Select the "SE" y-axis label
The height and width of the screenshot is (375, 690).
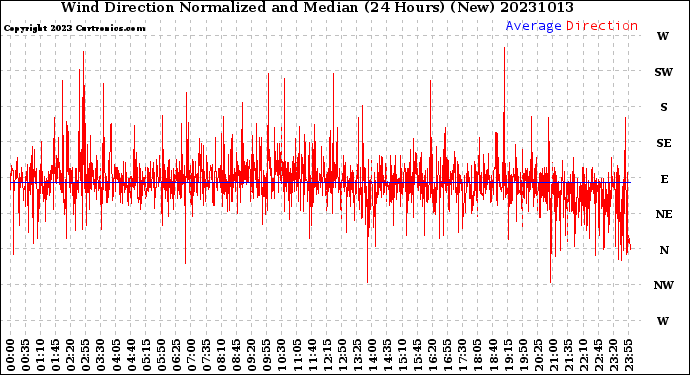(664, 143)
